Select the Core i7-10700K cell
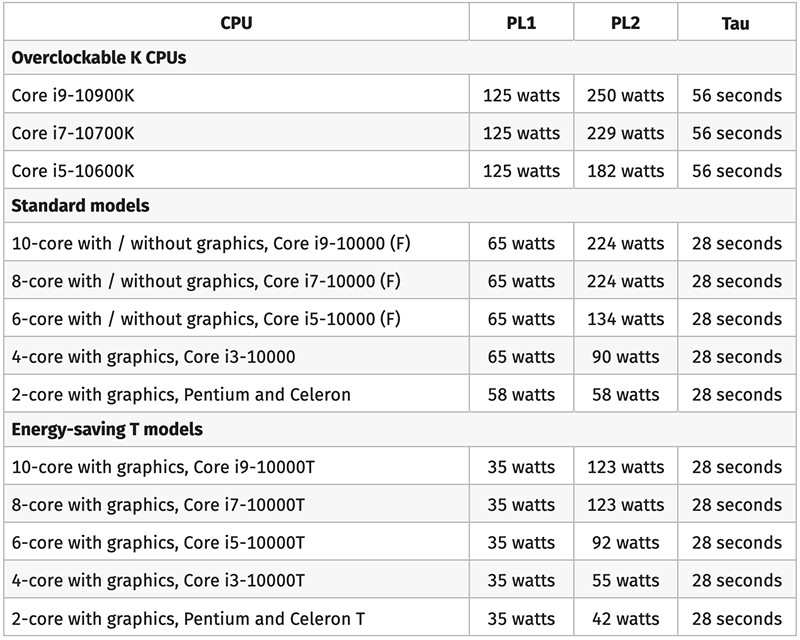Image resolution: width=800 pixels, height=640 pixels. (x=72, y=133)
